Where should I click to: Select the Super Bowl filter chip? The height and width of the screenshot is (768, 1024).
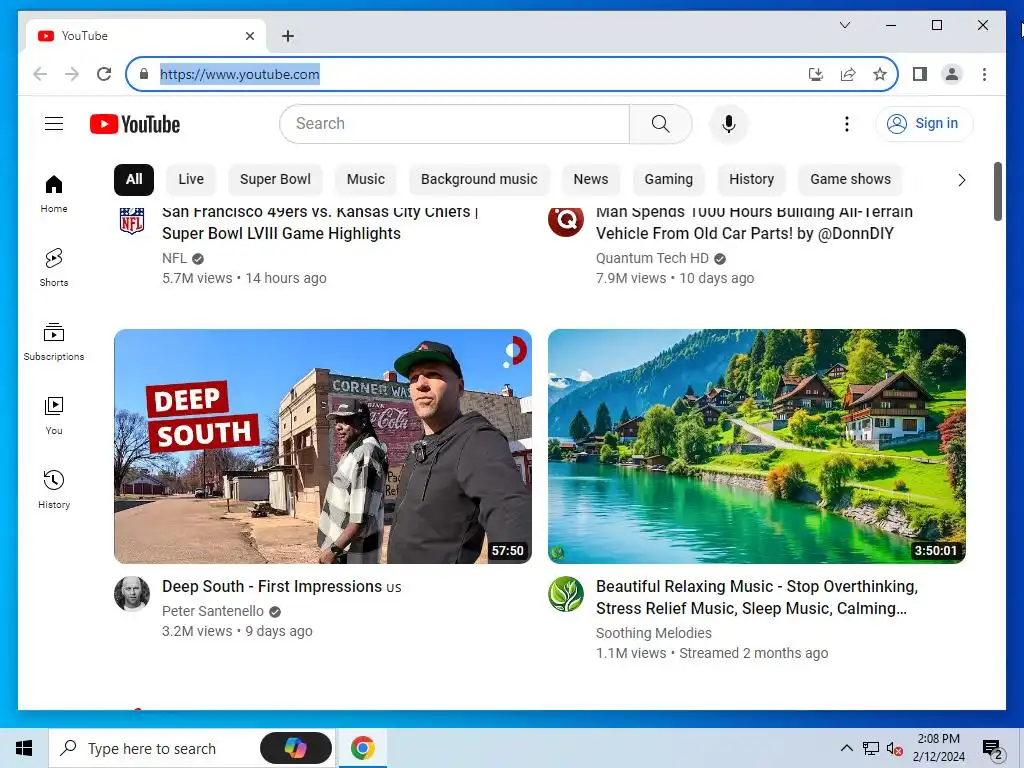pyautogui.click(x=275, y=180)
